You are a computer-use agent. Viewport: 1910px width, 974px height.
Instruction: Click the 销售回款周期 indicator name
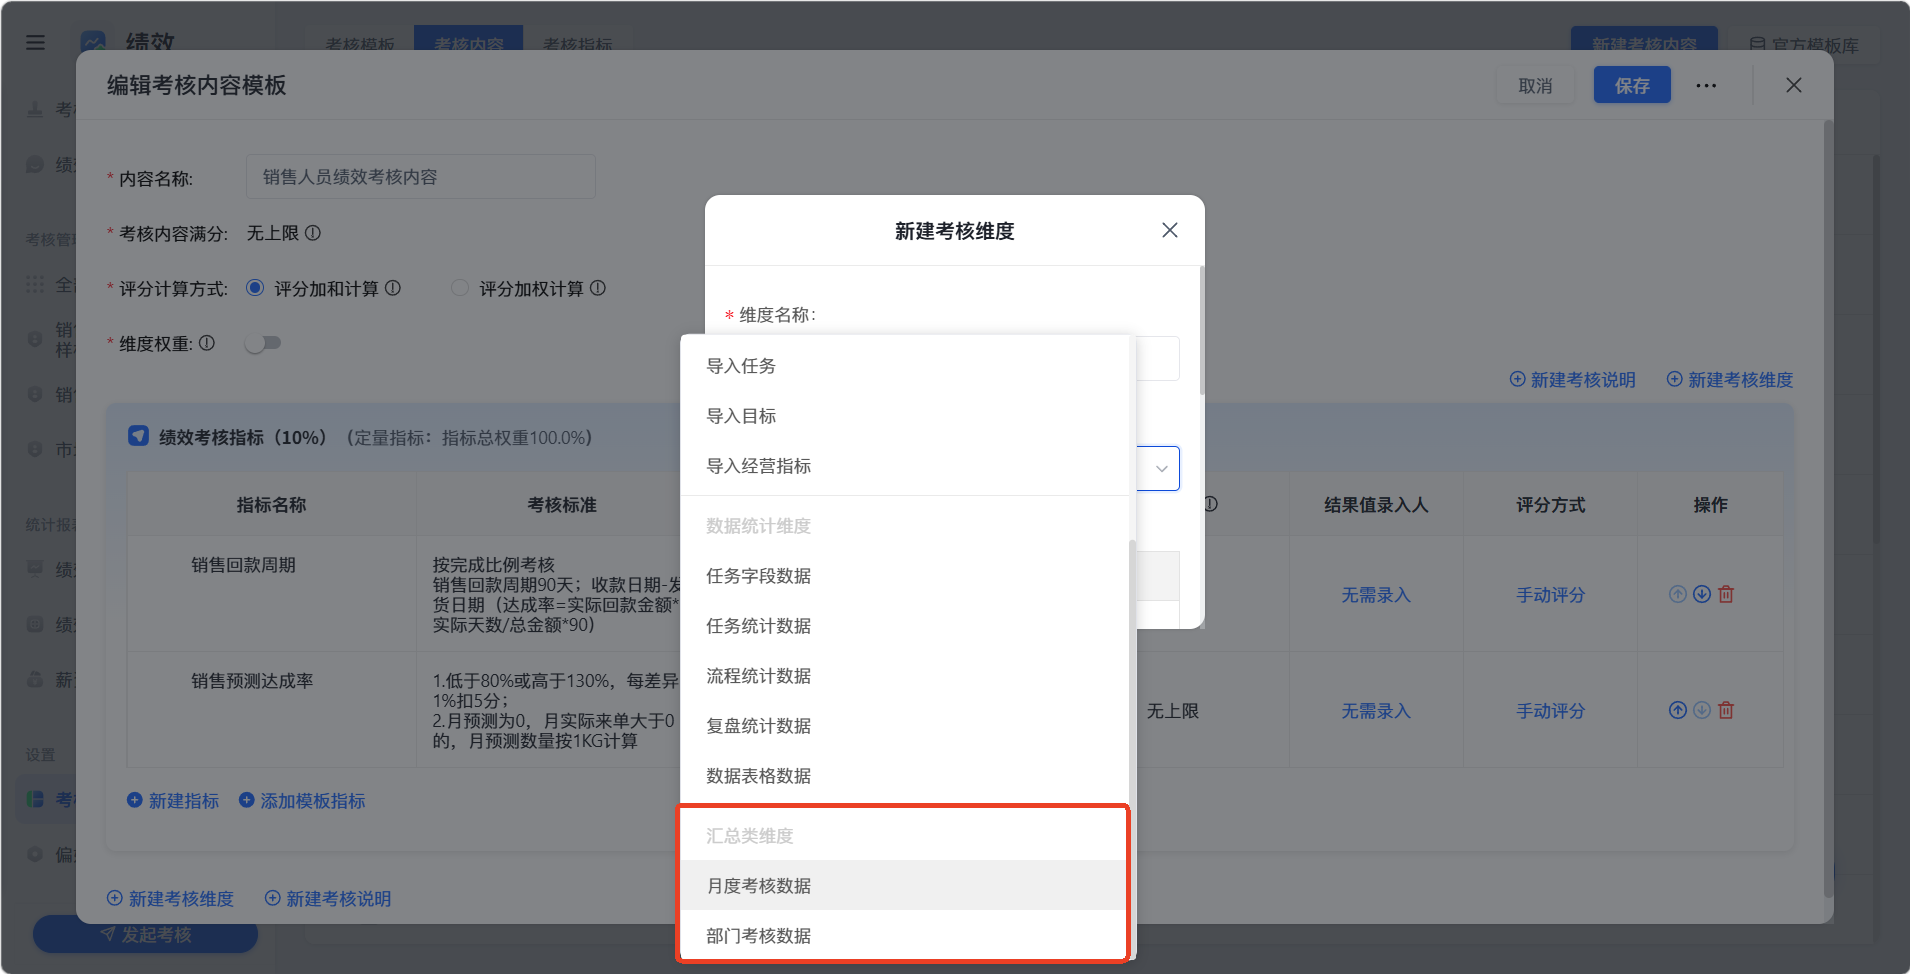click(x=243, y=565)
